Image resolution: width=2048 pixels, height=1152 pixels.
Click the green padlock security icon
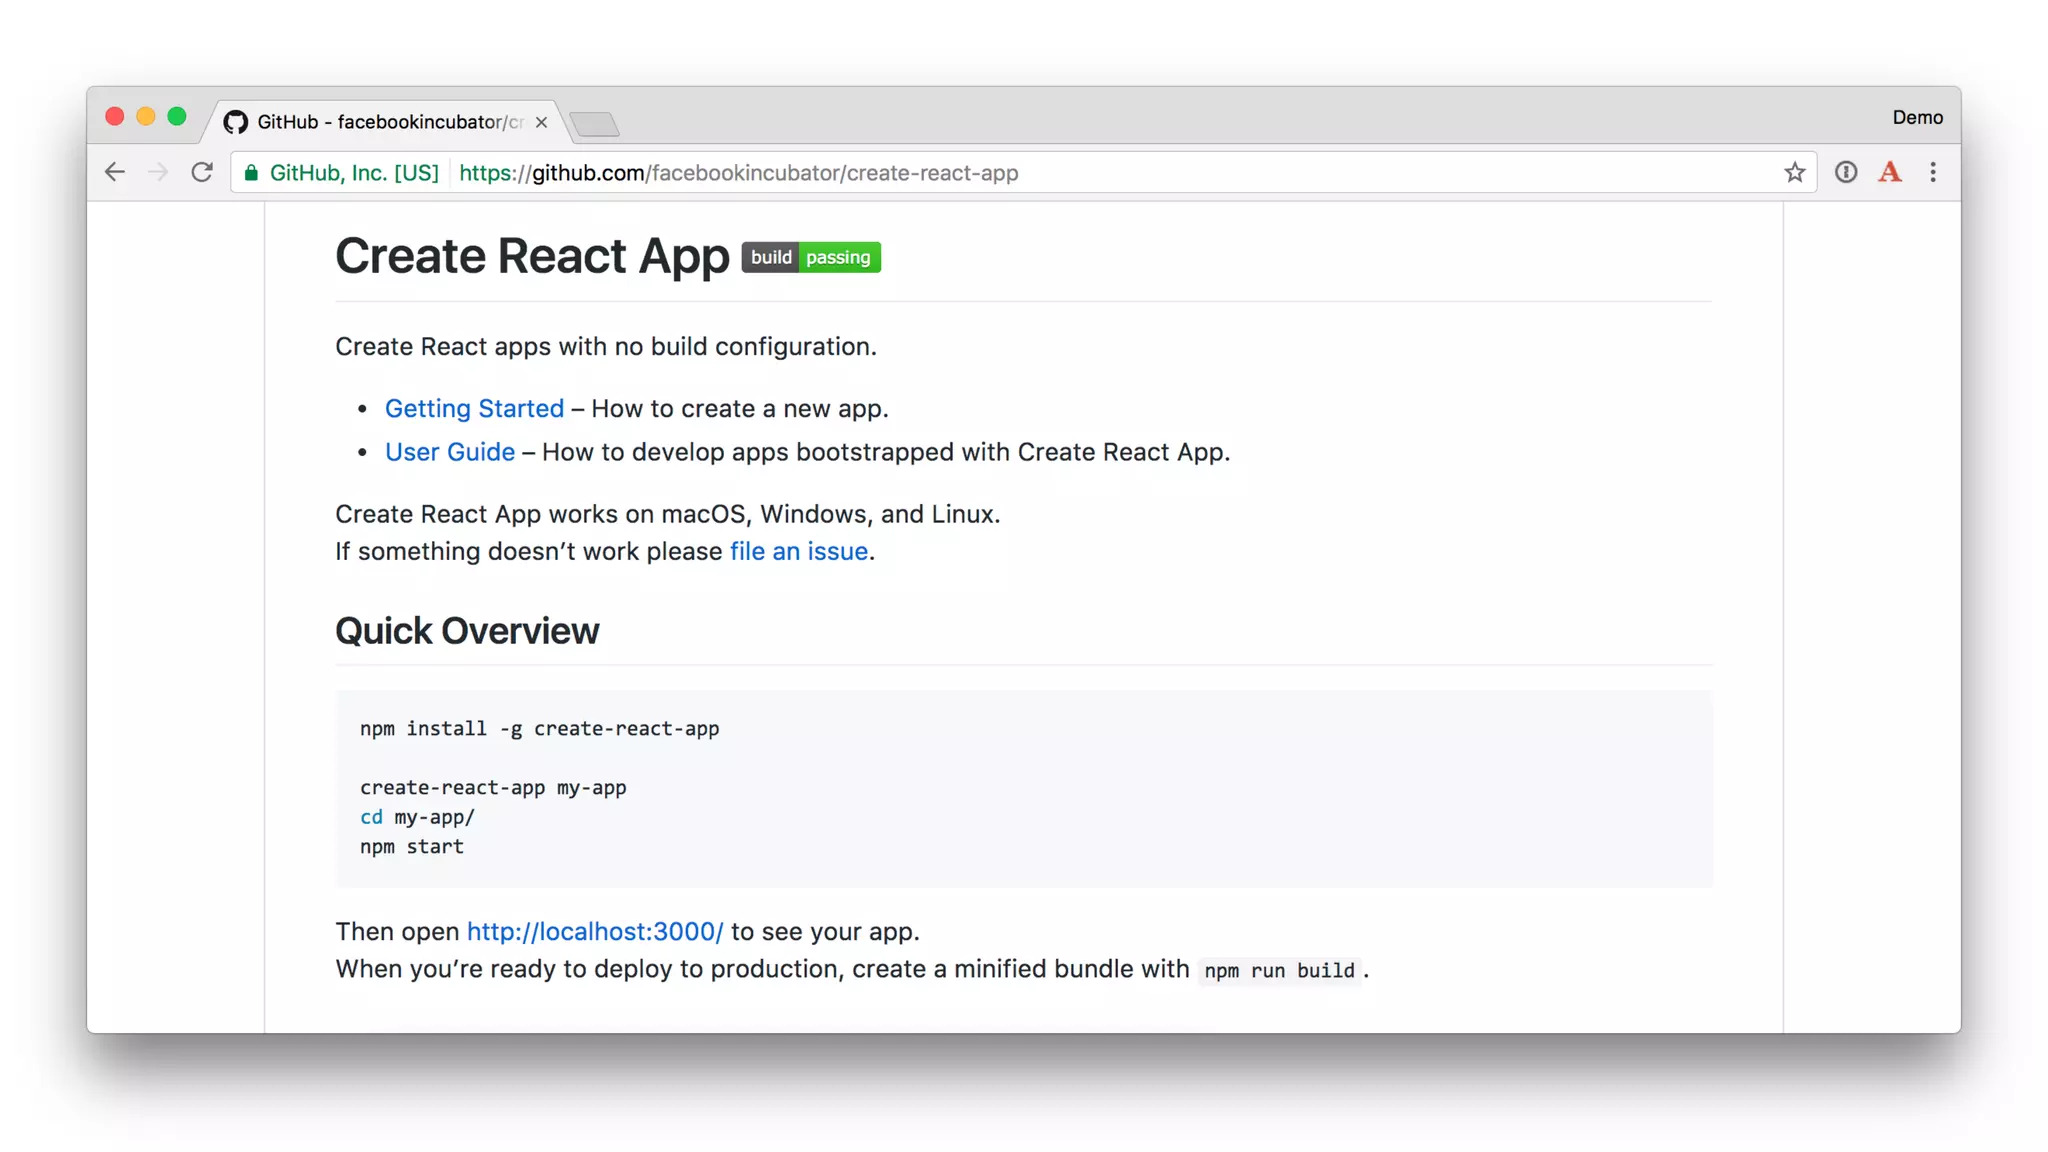pos(251,173)
